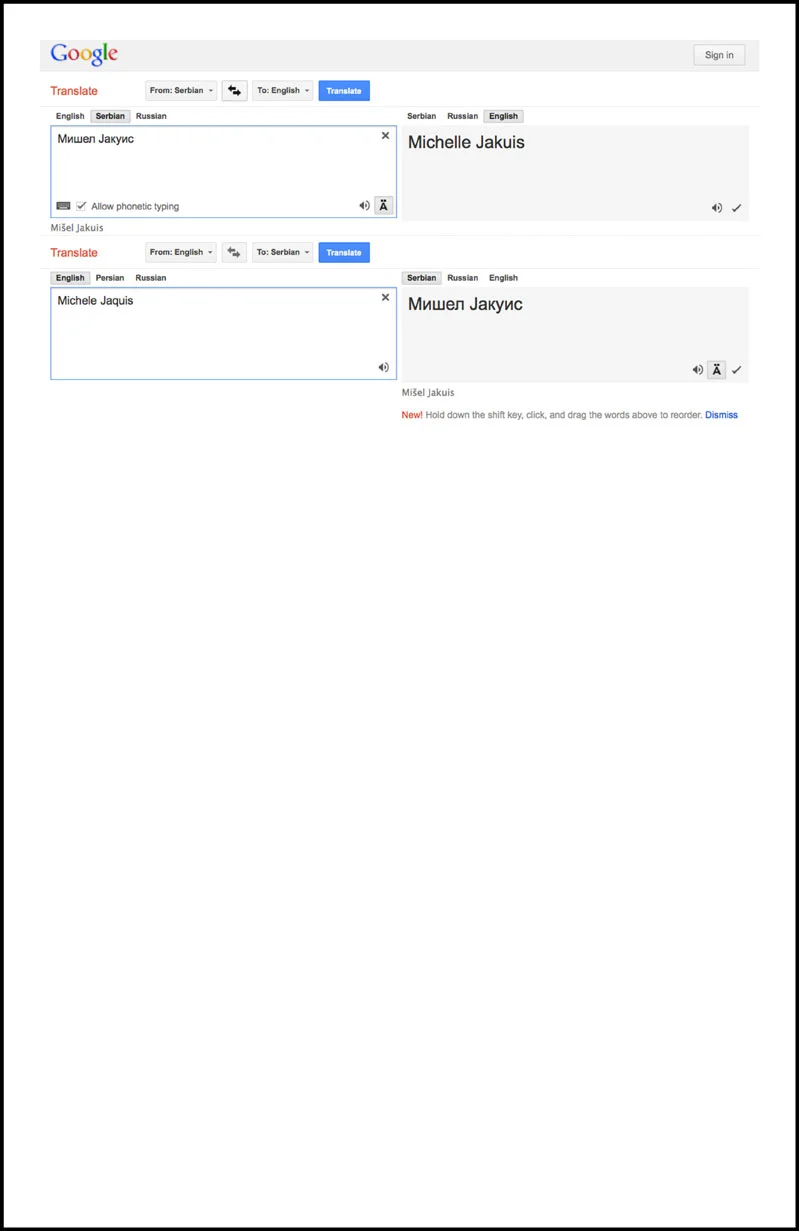Select Russian target tab in the bottom translator

coord(462,278)
